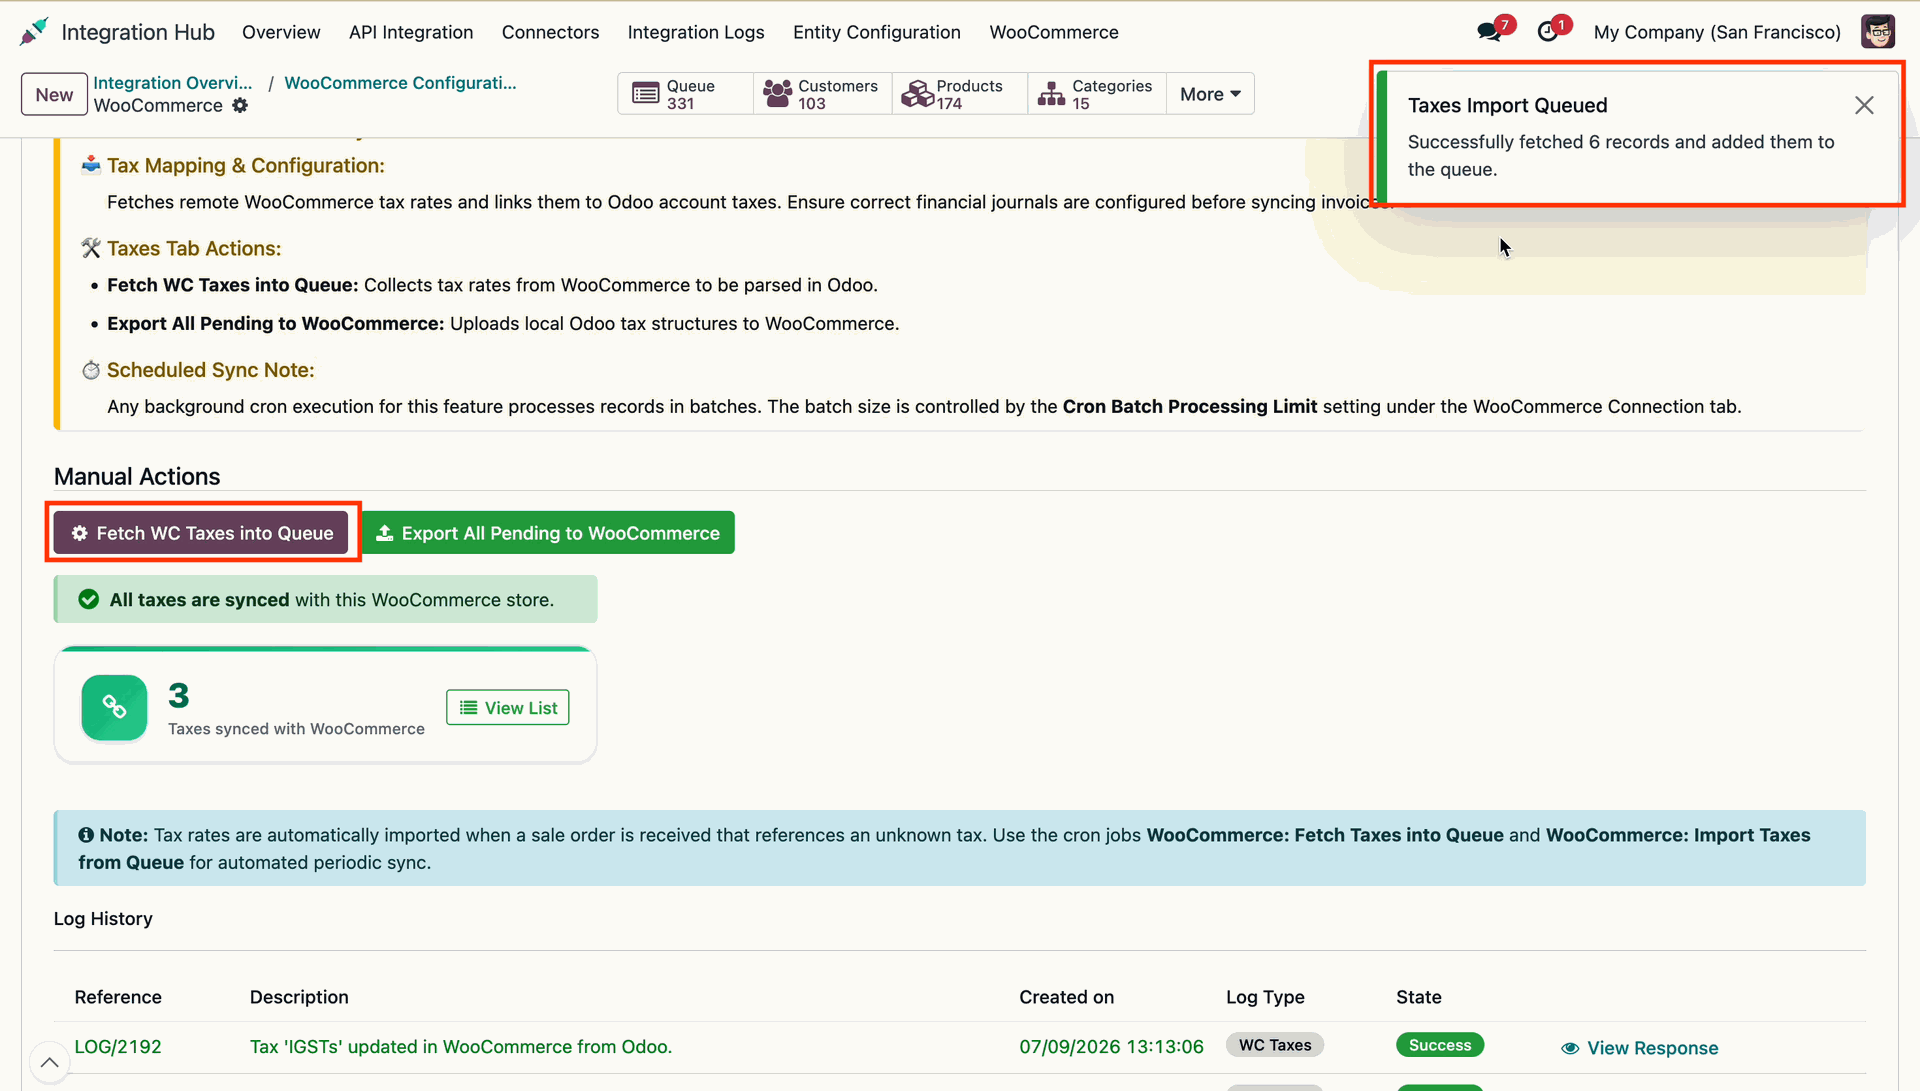Click the Reference column header
This screenshot has width=1920, height=1091.
[118, 997]
